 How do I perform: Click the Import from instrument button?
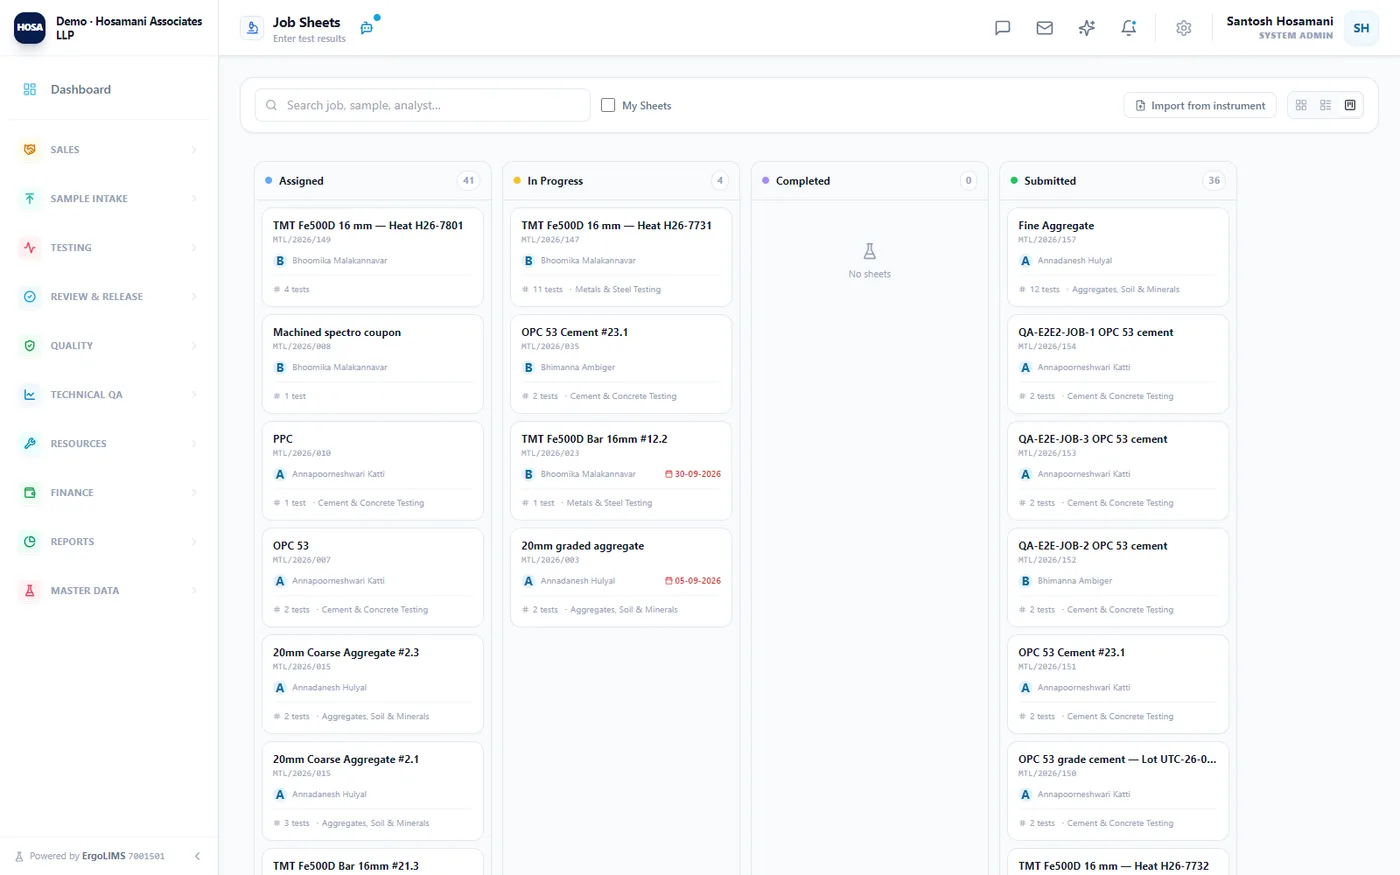(x=1200, y=105)
